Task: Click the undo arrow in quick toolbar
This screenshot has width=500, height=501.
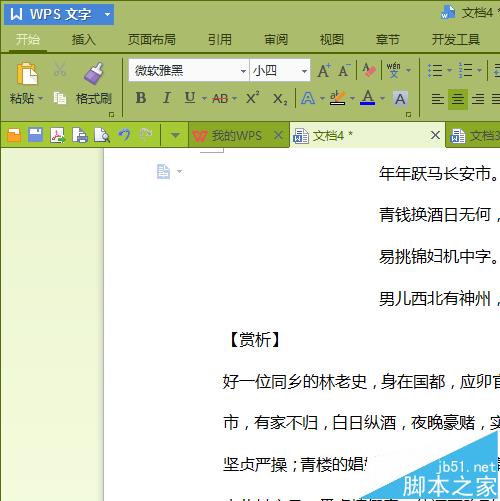Action: pos(124,135)
